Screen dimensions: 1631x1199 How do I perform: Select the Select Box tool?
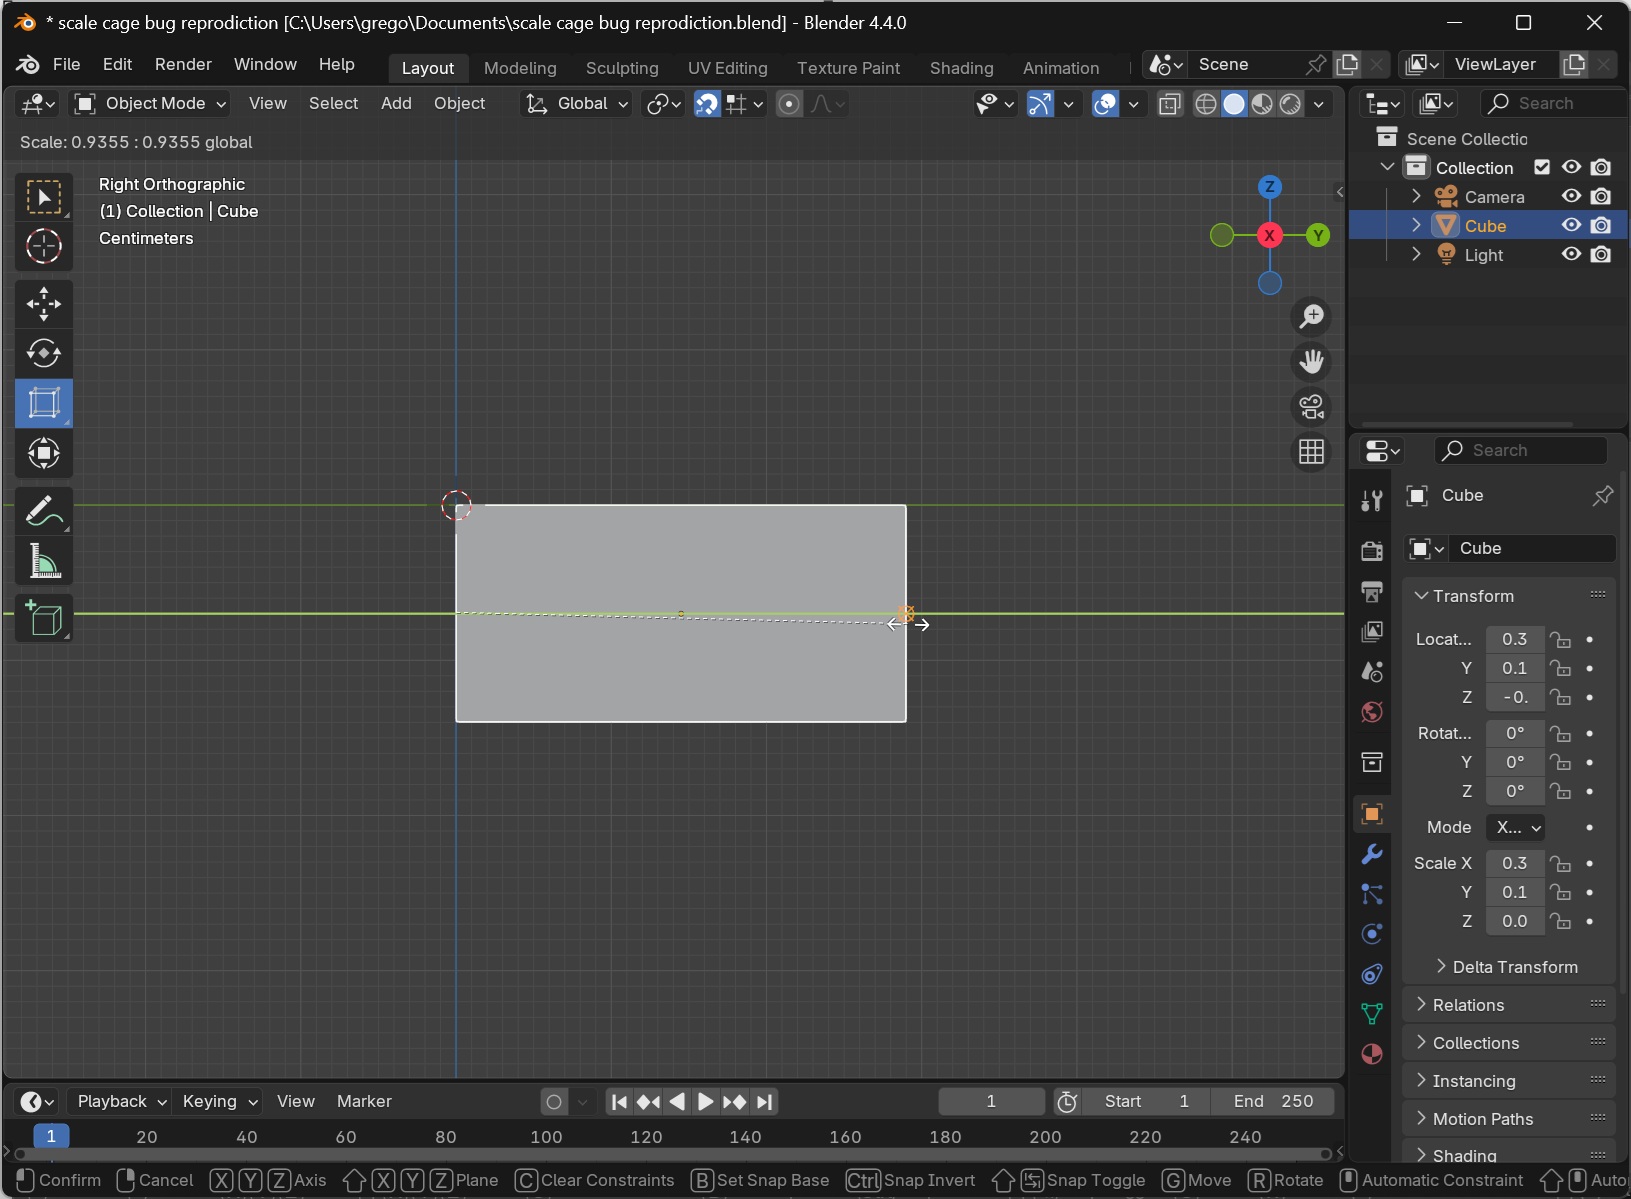pyautogui.click(x=44, y=197)
